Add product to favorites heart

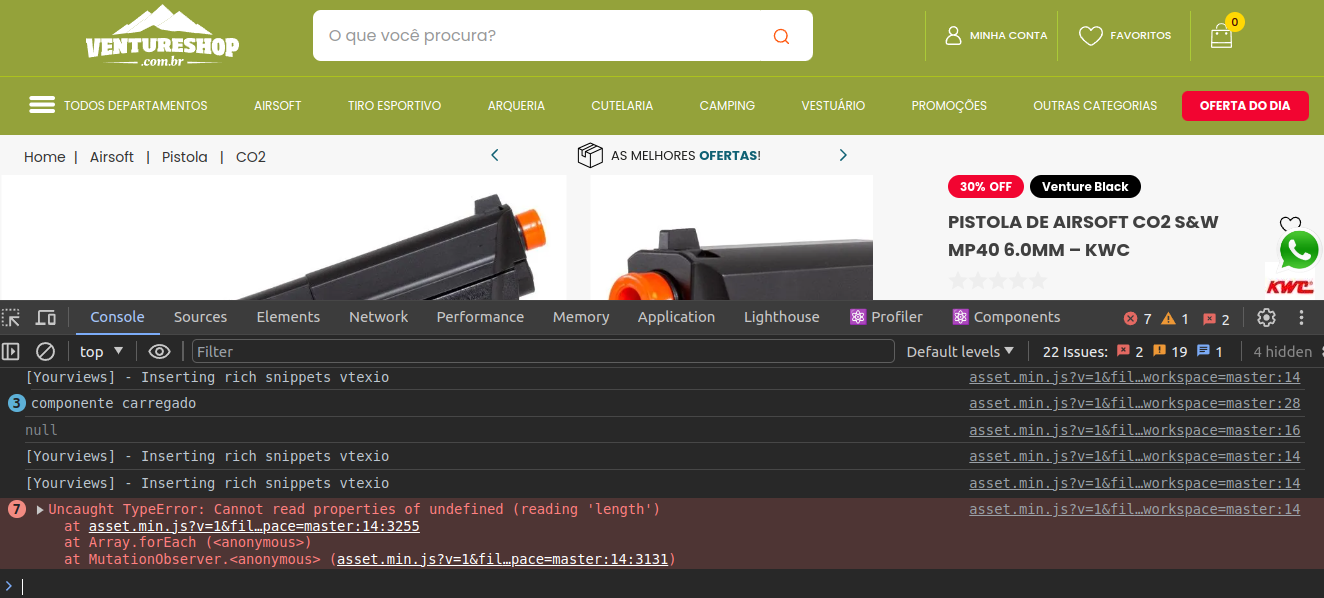coord(1290,224)
